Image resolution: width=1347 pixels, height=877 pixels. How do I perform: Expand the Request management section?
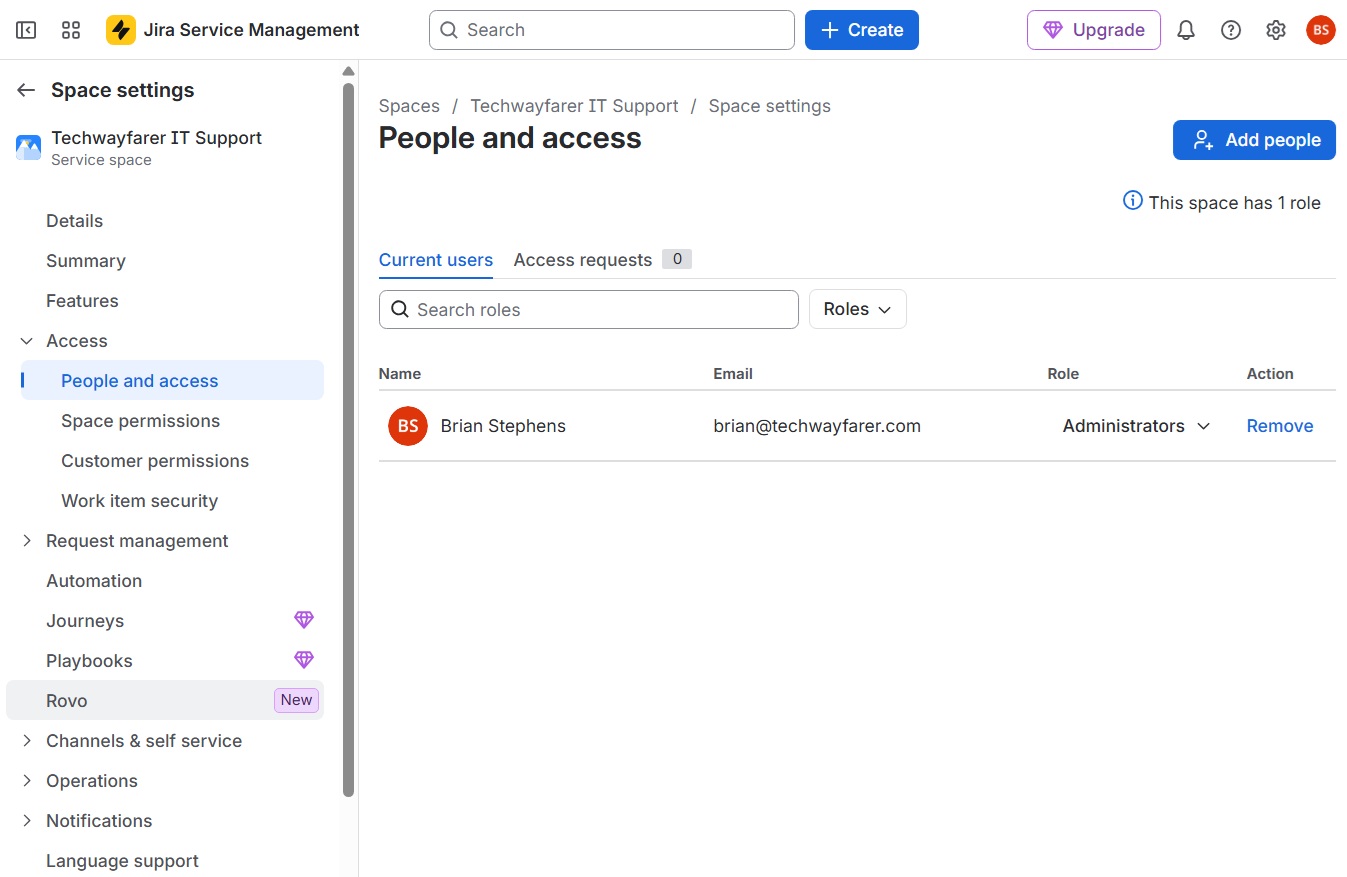tap(27, 541)
